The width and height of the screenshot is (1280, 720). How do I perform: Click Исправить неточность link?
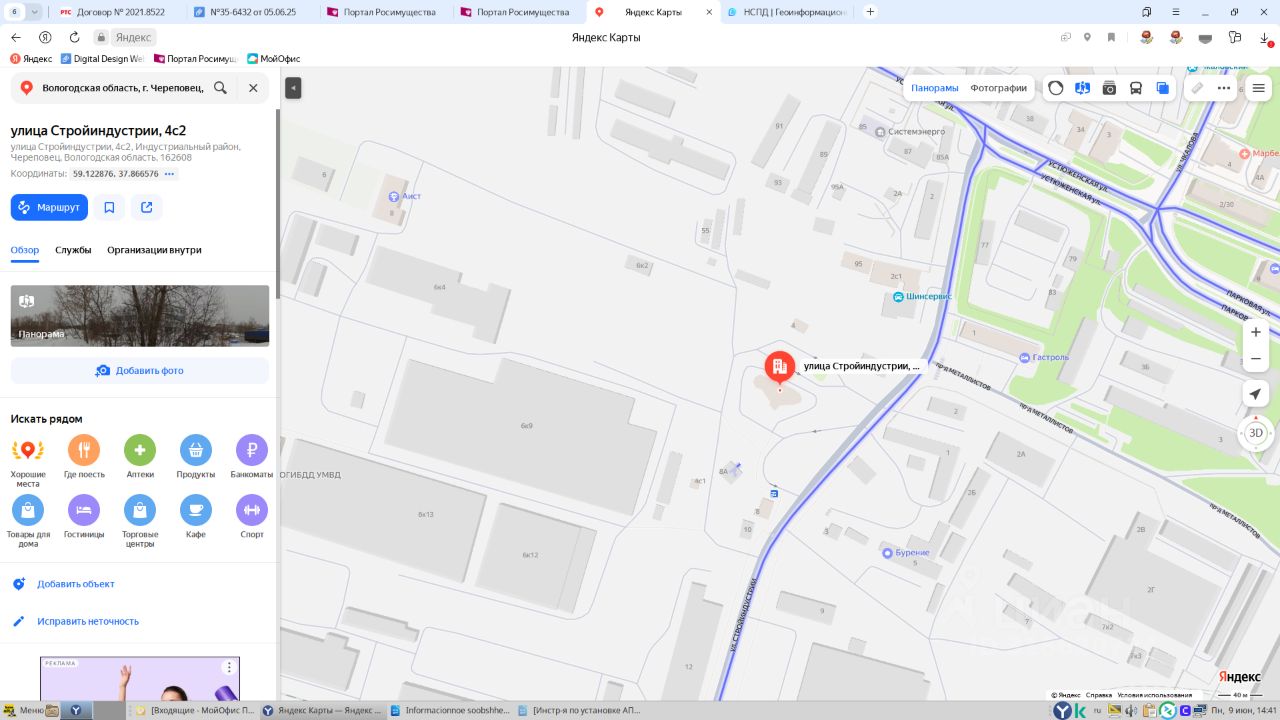tap(87, 621)
